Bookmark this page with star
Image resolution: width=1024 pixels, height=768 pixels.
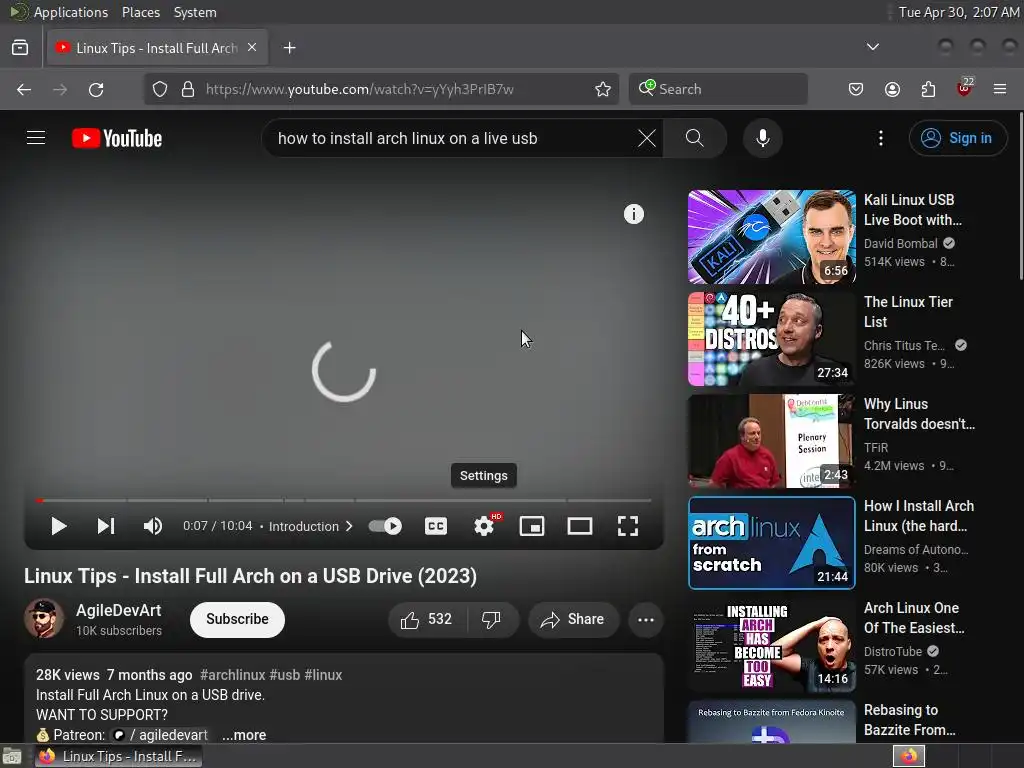pos(603,89)
